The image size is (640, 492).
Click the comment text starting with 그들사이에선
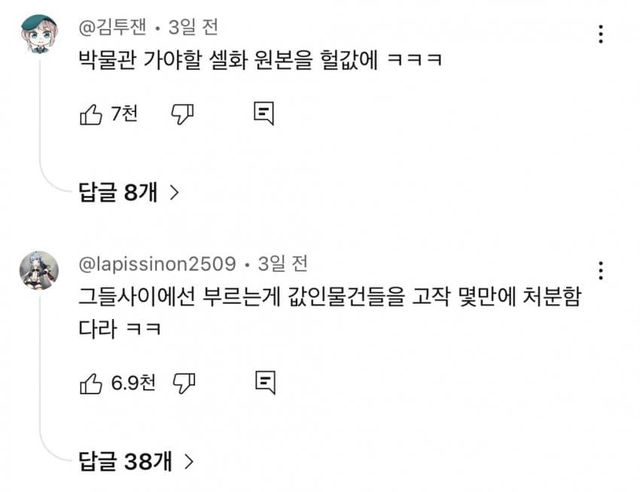(x=328, y=298)
